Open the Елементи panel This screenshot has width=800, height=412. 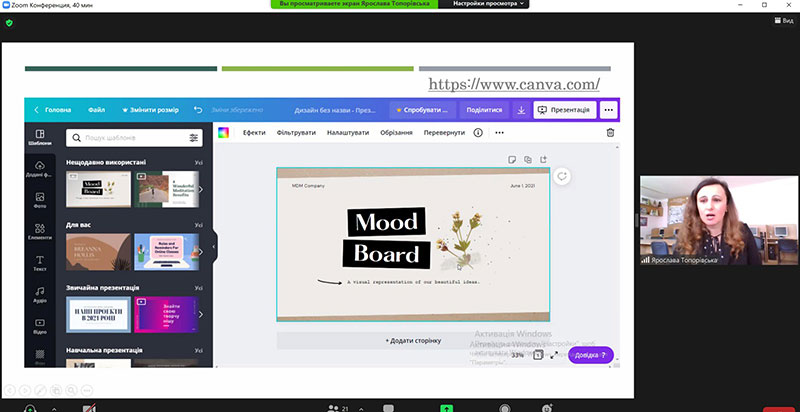[x=40, y=232]
